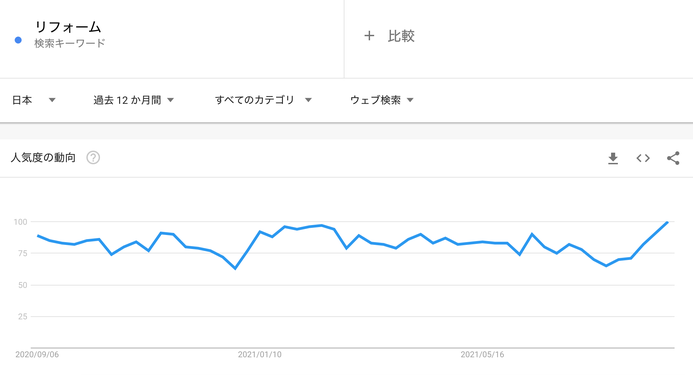Select the chart peak at far right
The width and height of the screenshot is (693, 375).
pos(667,222)
